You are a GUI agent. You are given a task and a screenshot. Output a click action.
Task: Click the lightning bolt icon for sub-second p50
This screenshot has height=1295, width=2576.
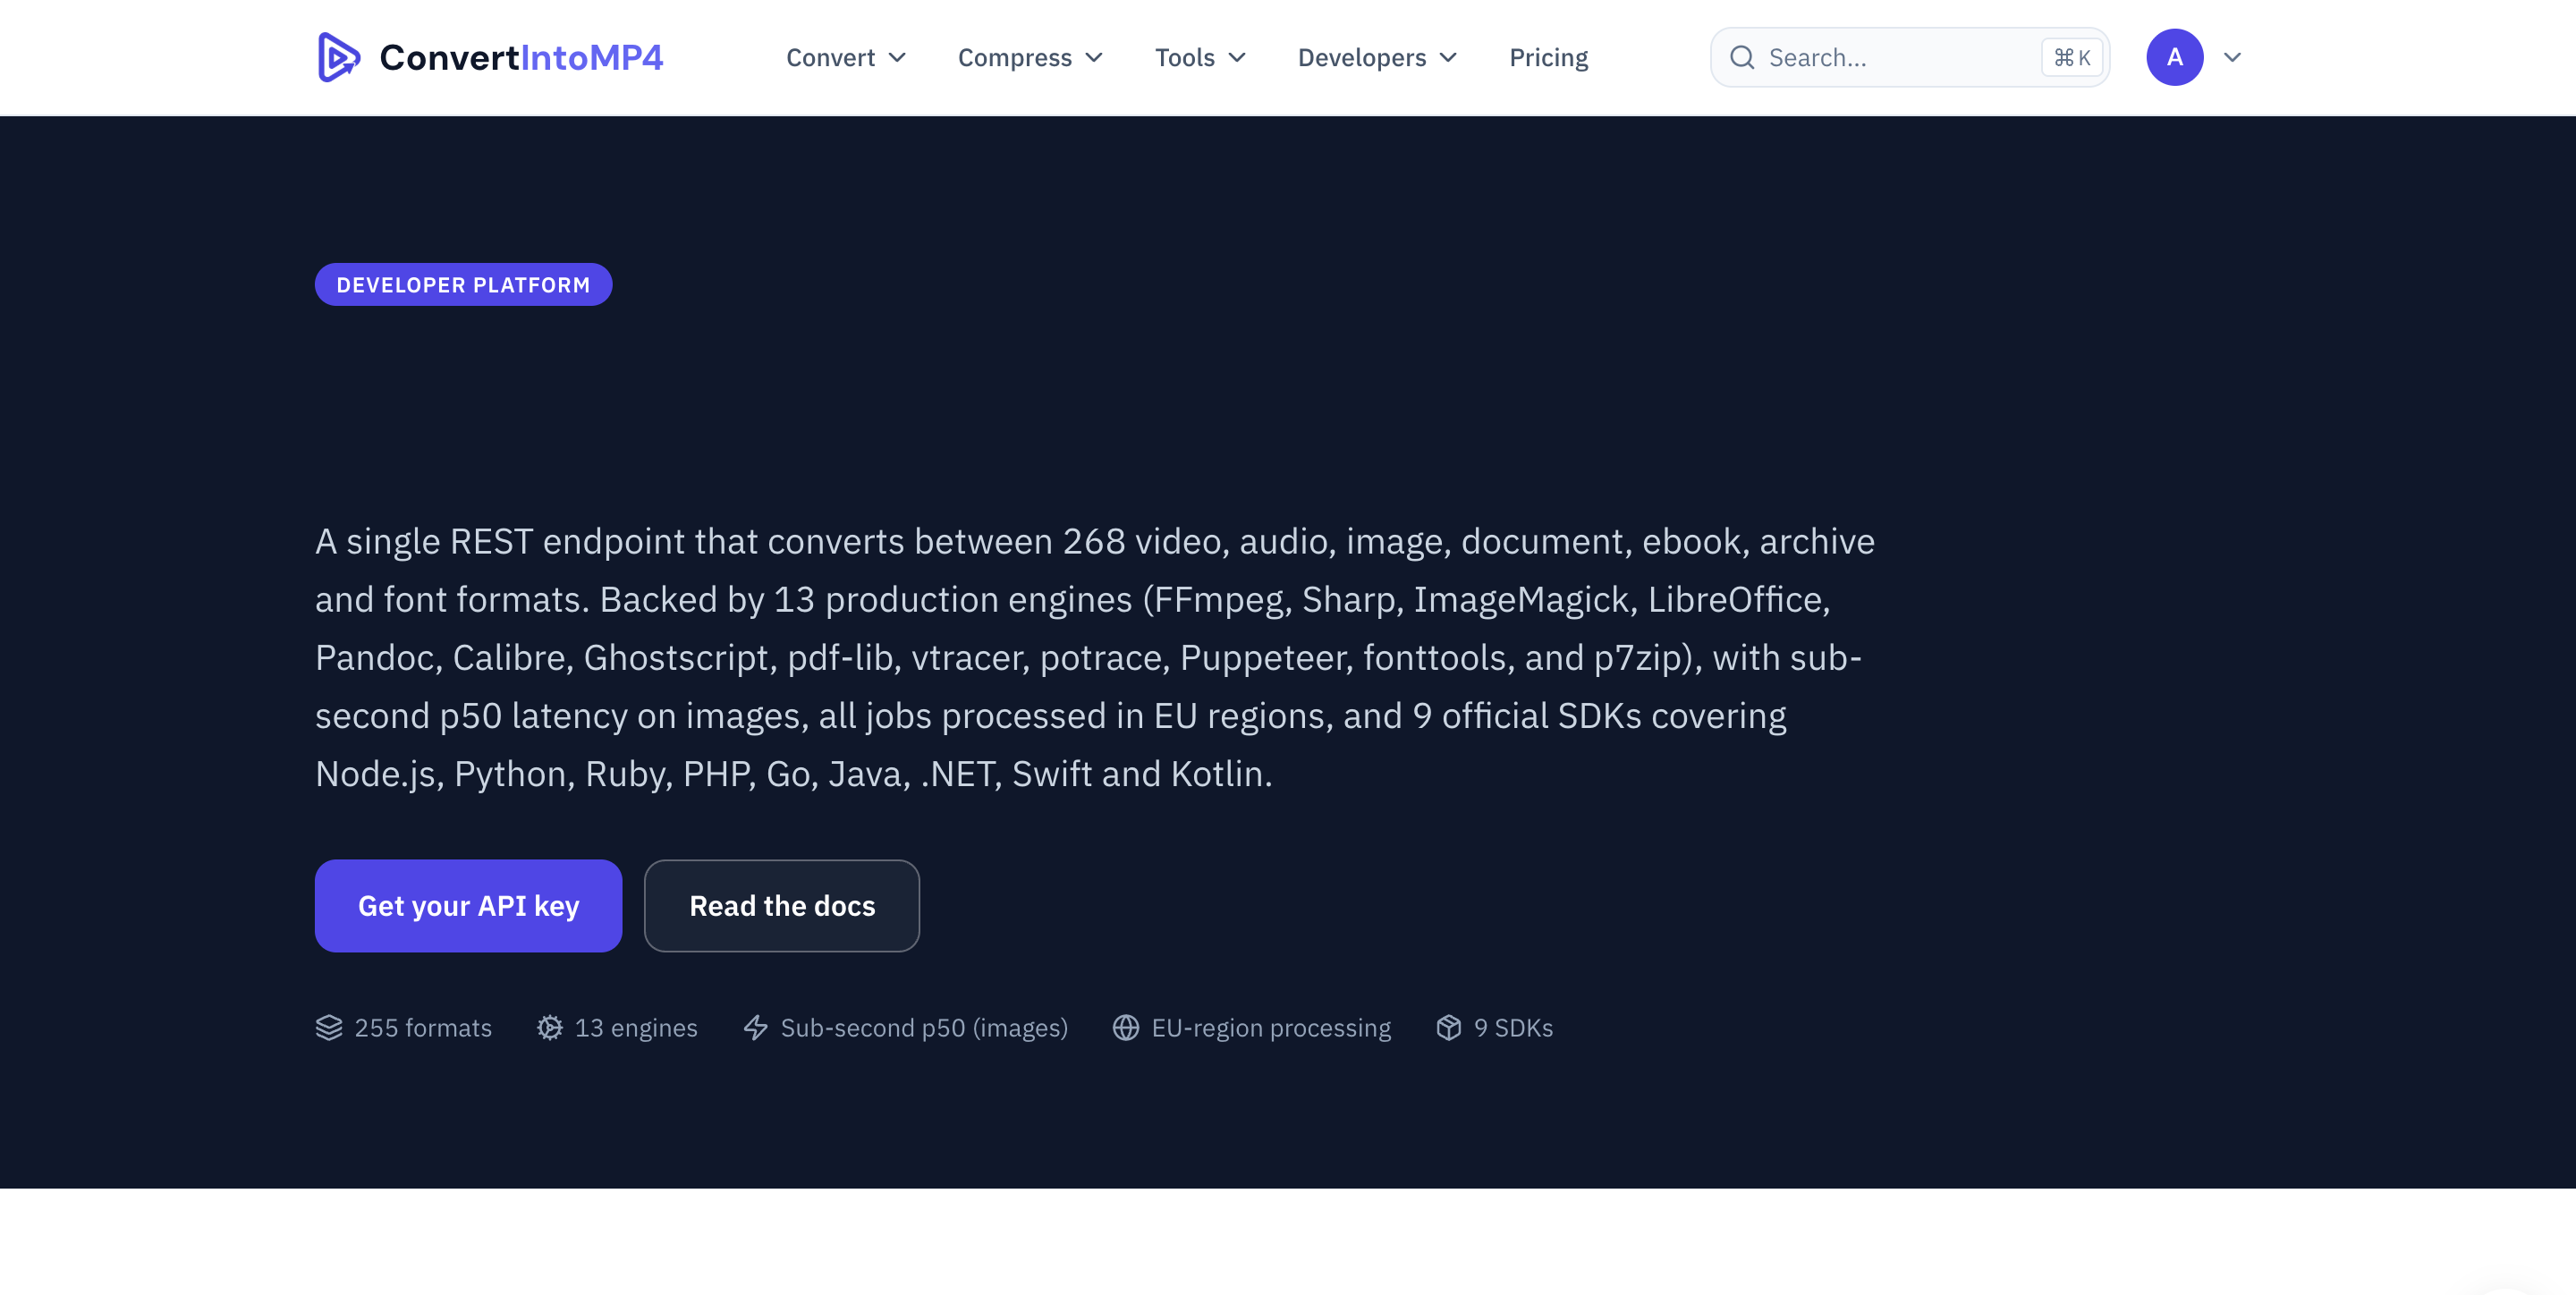tap(756, 1028)
